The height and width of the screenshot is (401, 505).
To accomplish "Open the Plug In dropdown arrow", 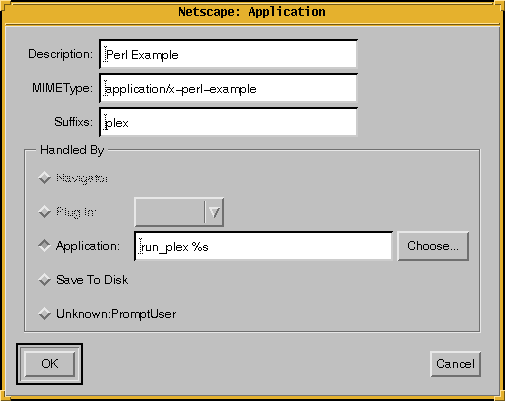I will [214, 212].
